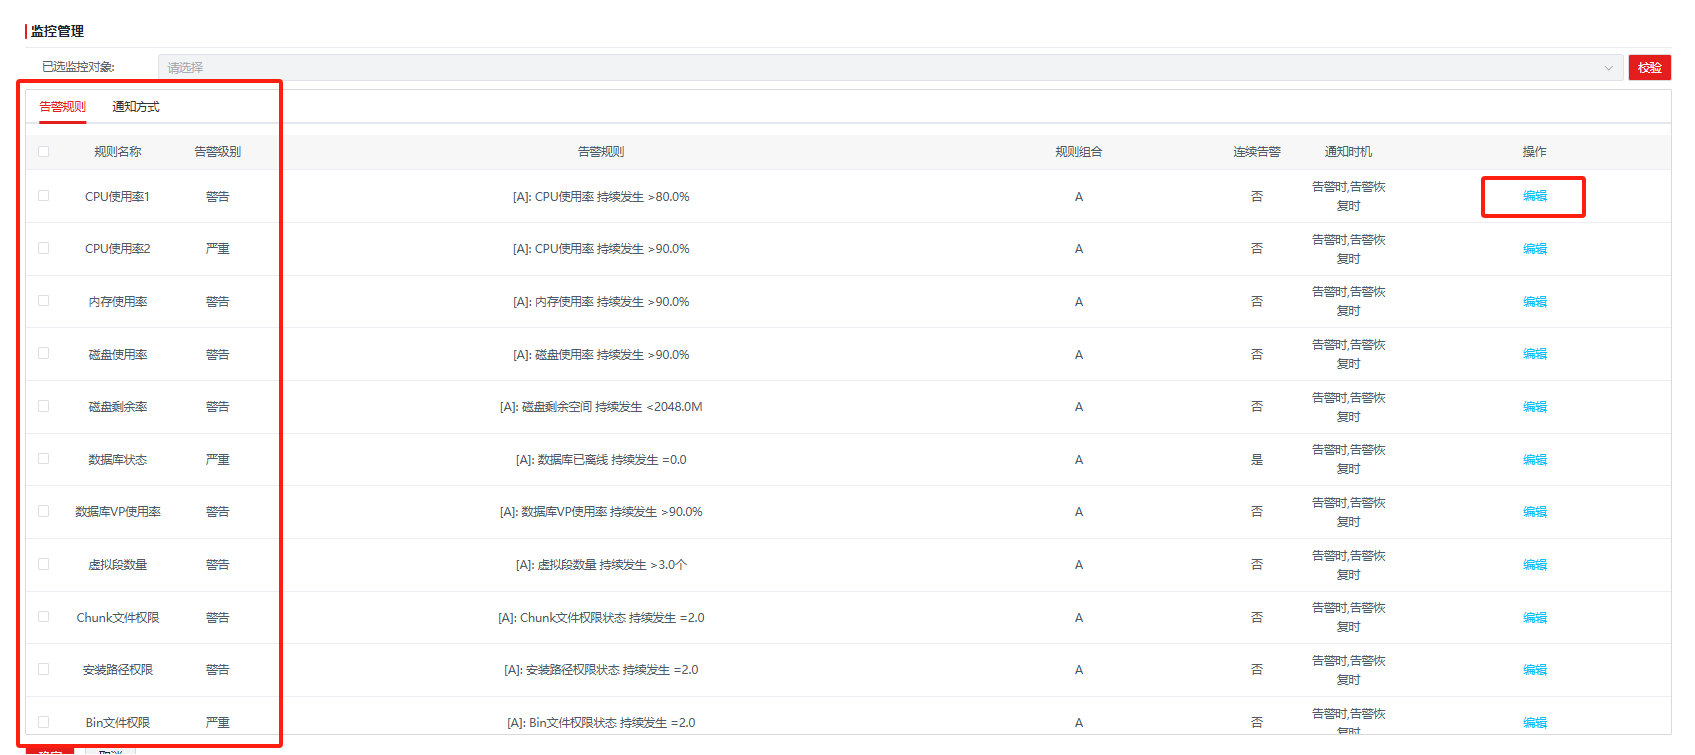Enable the 数据库状态 rule checkbox
This screenshot has height=755, width=1695.
tap(43, 459)
